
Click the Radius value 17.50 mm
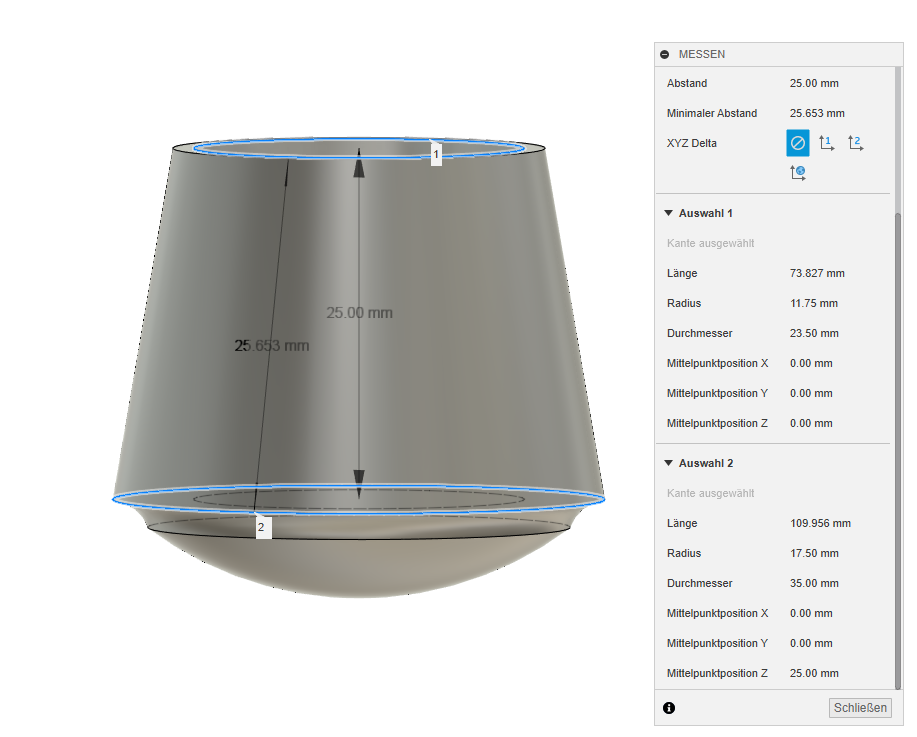click(814, 553)
